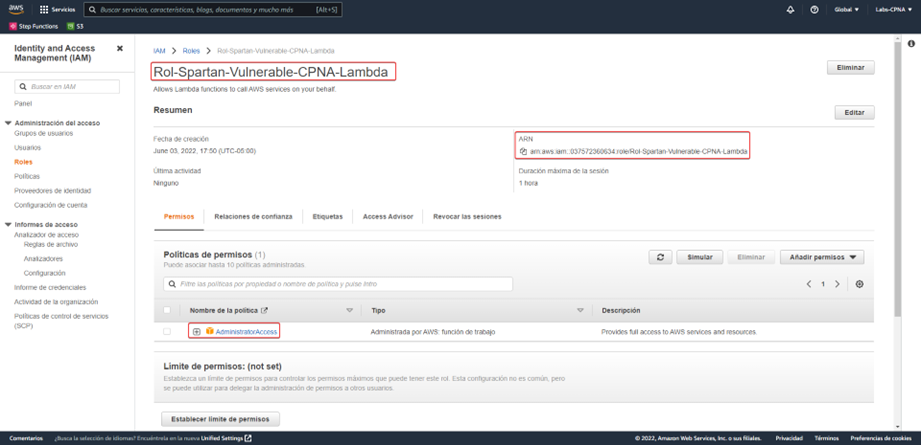
Task: Select all policies header checkbox
Action: (167, 310)
